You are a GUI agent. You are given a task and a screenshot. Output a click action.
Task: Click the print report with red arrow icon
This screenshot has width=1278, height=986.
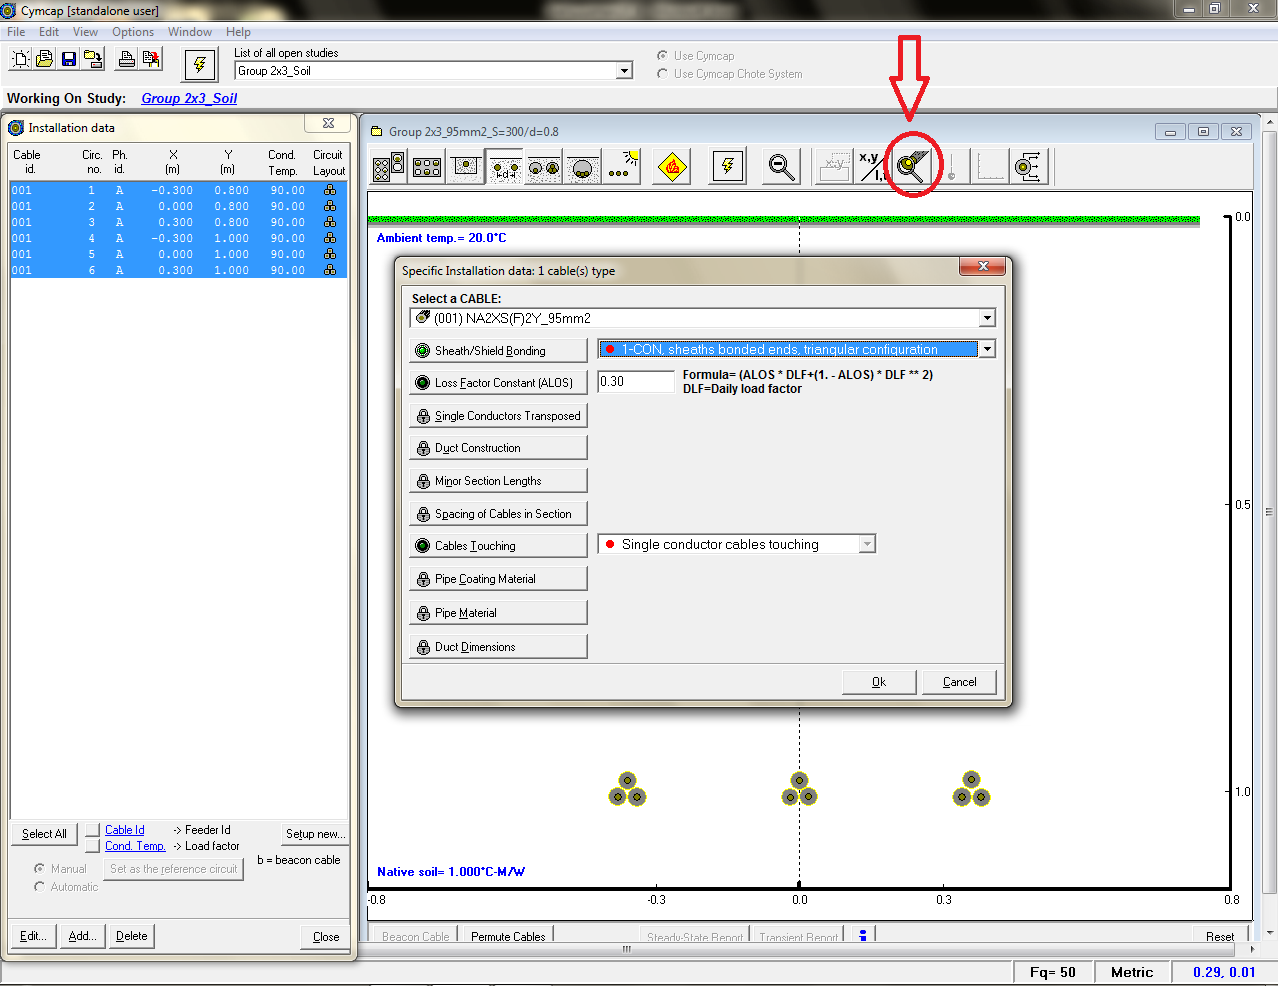151,60
